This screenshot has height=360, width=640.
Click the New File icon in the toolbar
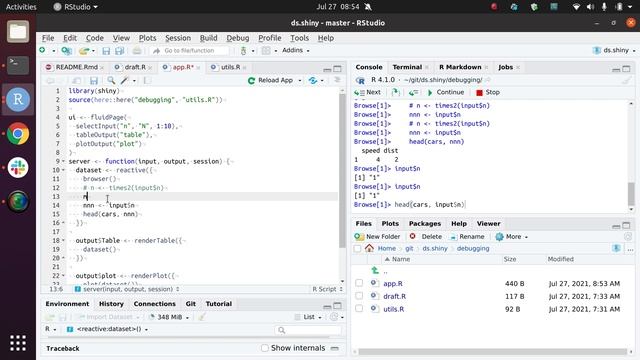pyautogui.click(x=42, y=50)
